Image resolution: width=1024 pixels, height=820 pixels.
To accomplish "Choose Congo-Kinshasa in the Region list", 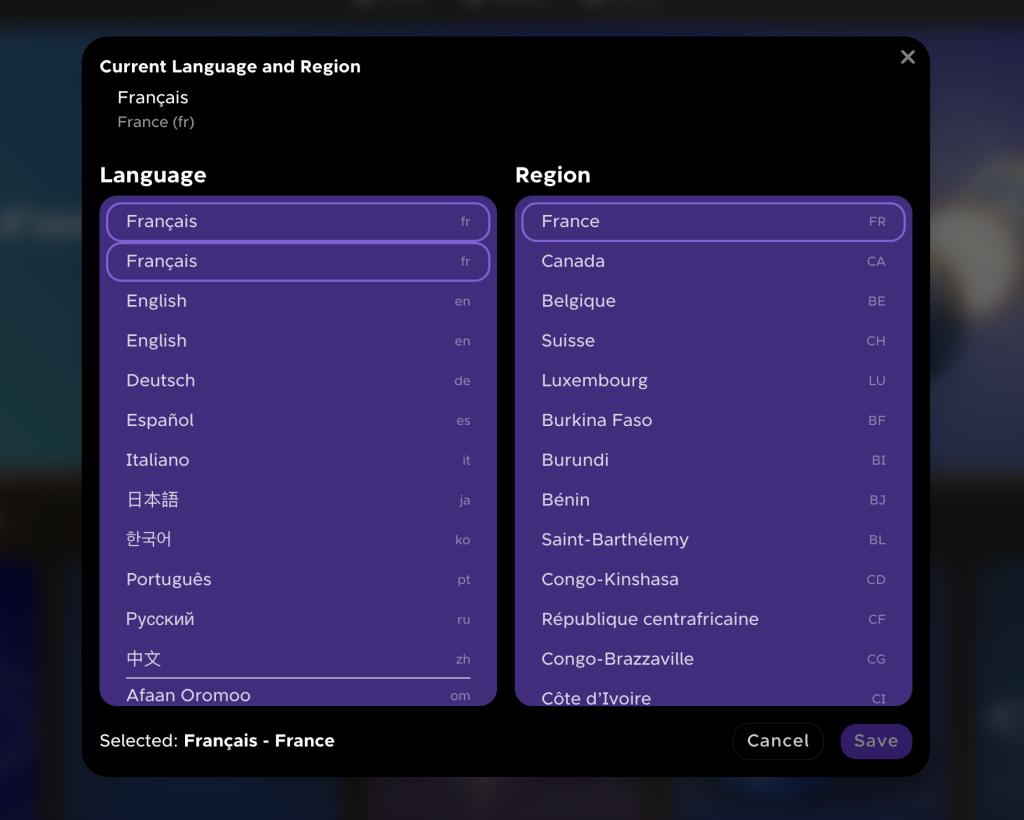I will click(x=713, y=580).
